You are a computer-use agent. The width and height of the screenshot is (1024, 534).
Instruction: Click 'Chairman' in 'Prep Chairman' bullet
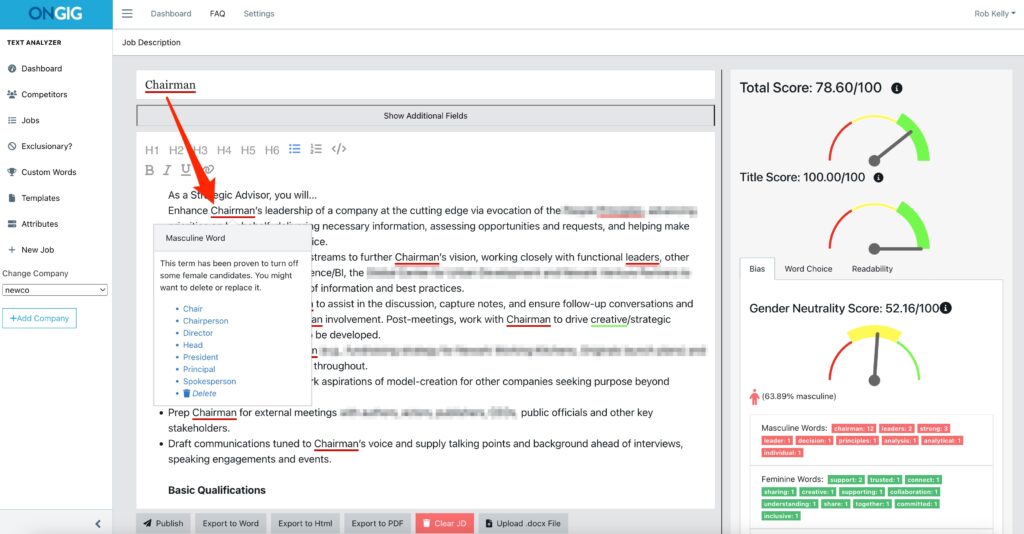pos(214,413)
